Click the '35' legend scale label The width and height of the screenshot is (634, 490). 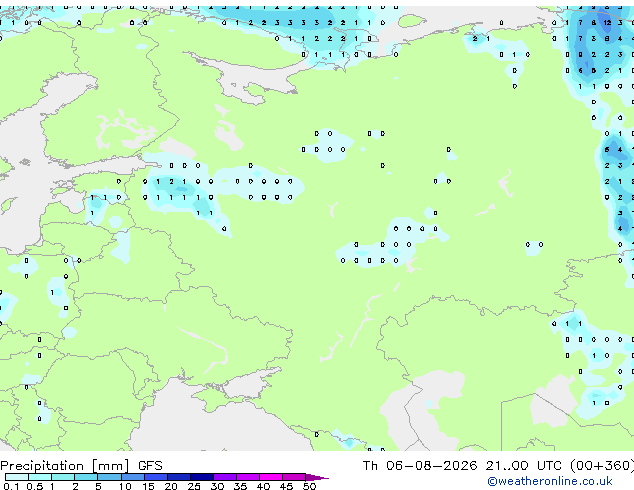pos(240,486)
